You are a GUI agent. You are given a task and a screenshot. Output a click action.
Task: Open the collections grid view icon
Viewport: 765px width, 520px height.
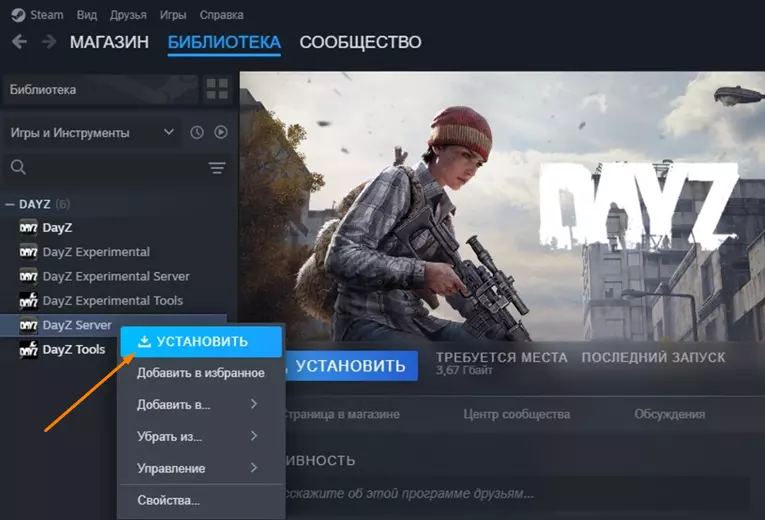217,89
